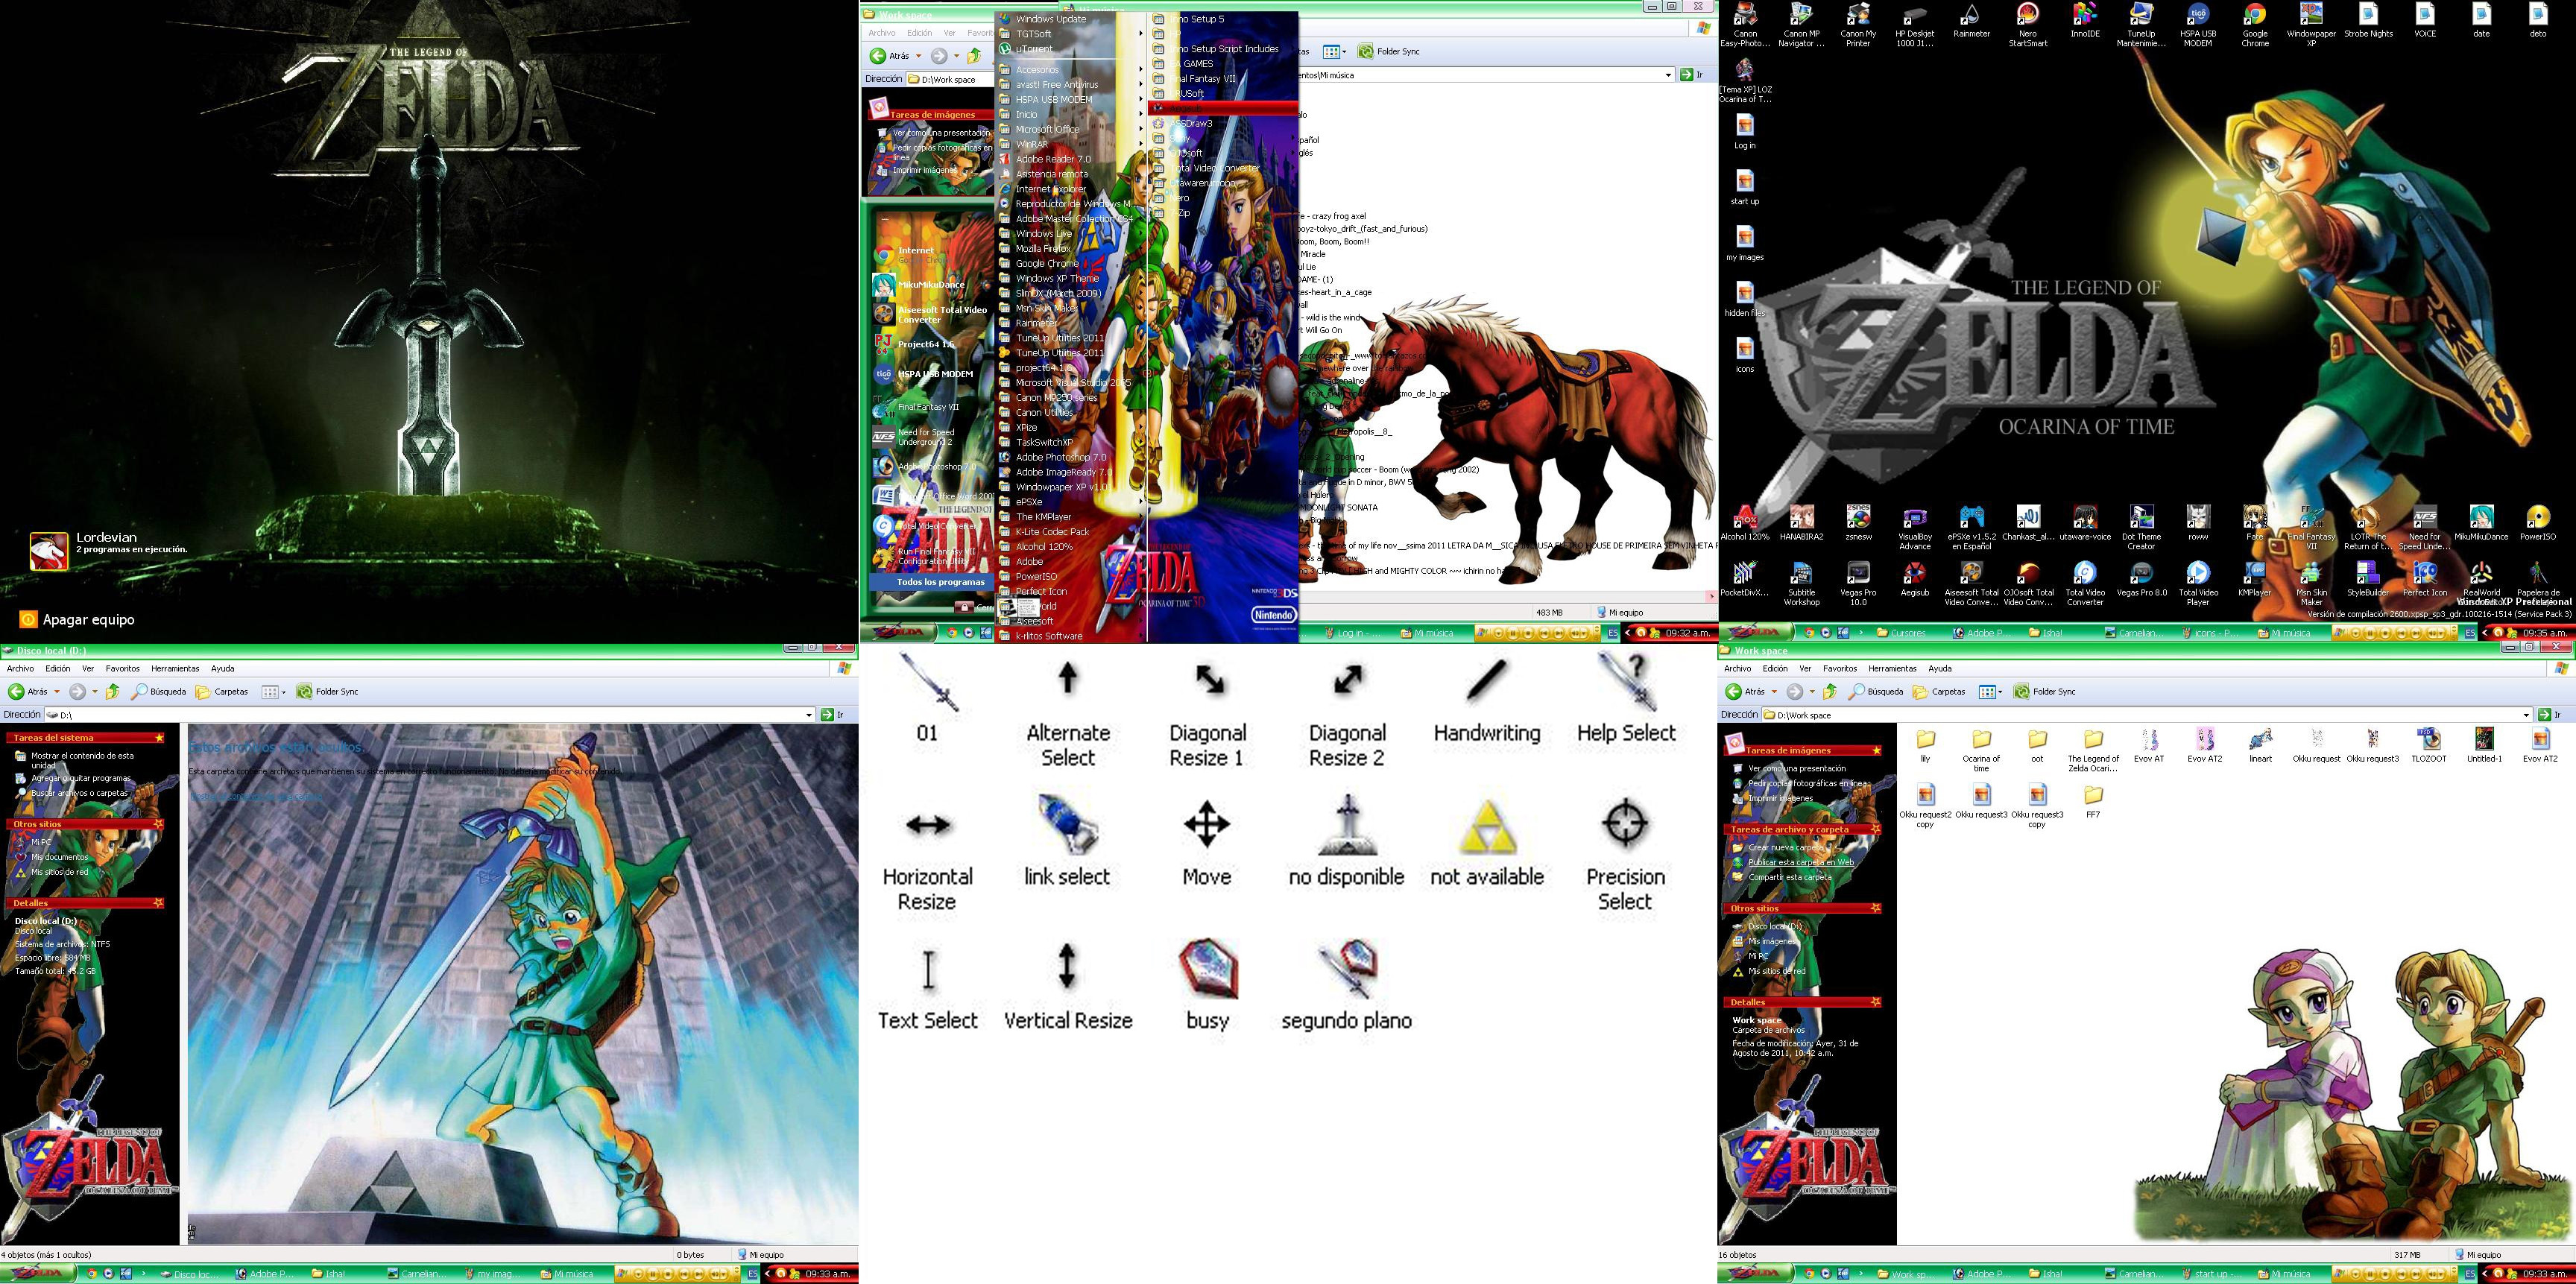Select the 'link select' ocarina cursor icon

[1067, 840]
